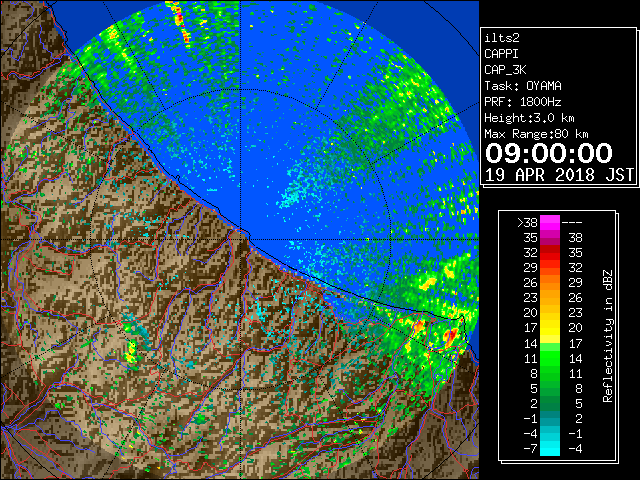
Task: Click the 'ilts2' product label
Action: click(502, 38)
